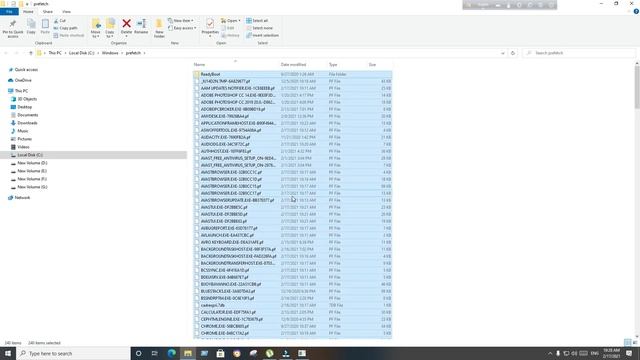Switch to the View ribbon tab
Image resolution: width=640 pixels, height=360 pixels.
pos(66,11)
